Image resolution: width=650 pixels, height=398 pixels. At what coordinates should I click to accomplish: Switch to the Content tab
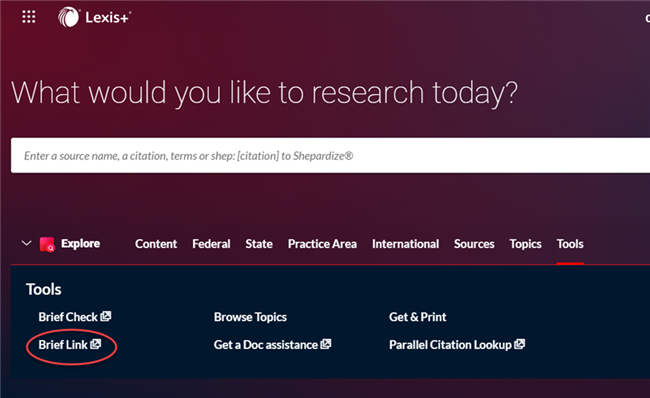[x=156, y=244]
